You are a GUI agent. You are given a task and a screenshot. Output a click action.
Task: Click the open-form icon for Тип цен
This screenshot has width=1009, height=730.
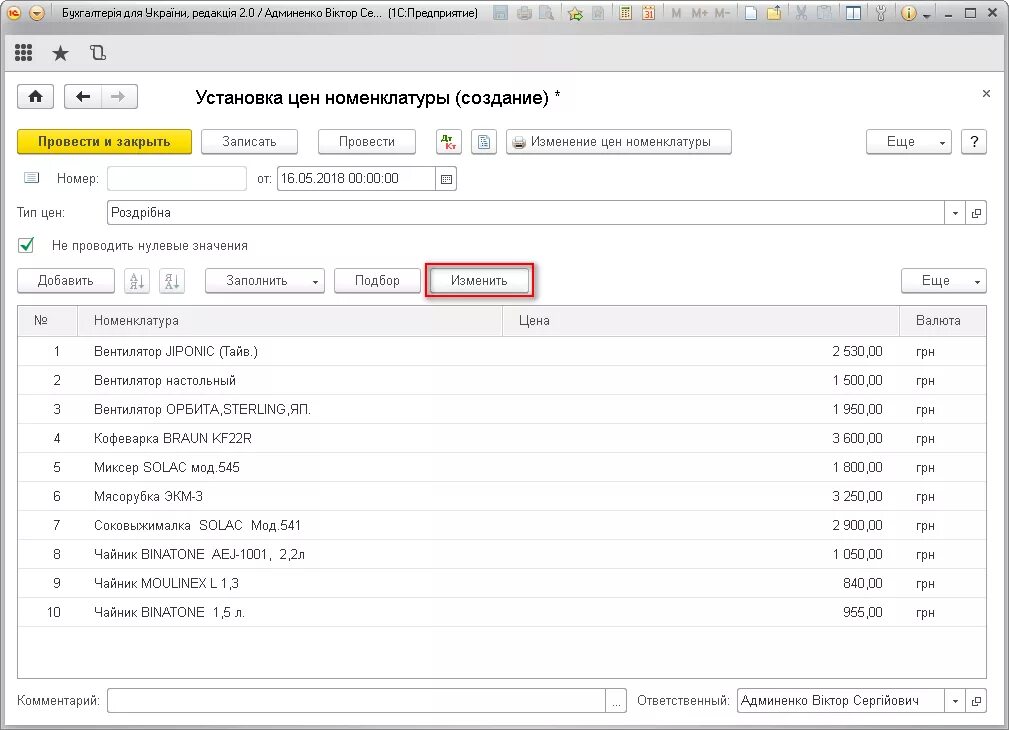(976, 213)
